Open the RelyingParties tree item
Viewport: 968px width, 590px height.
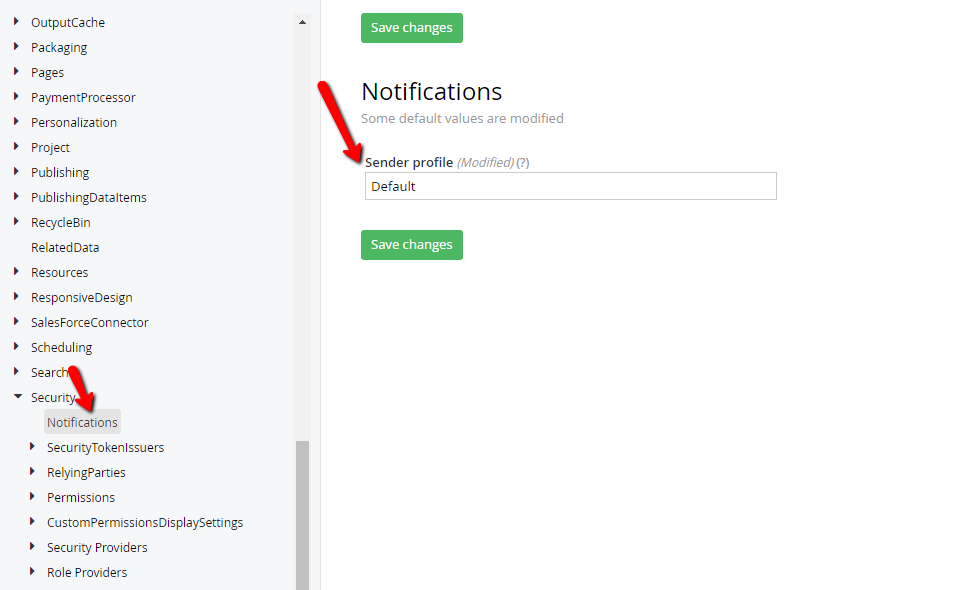click(86, 473)
